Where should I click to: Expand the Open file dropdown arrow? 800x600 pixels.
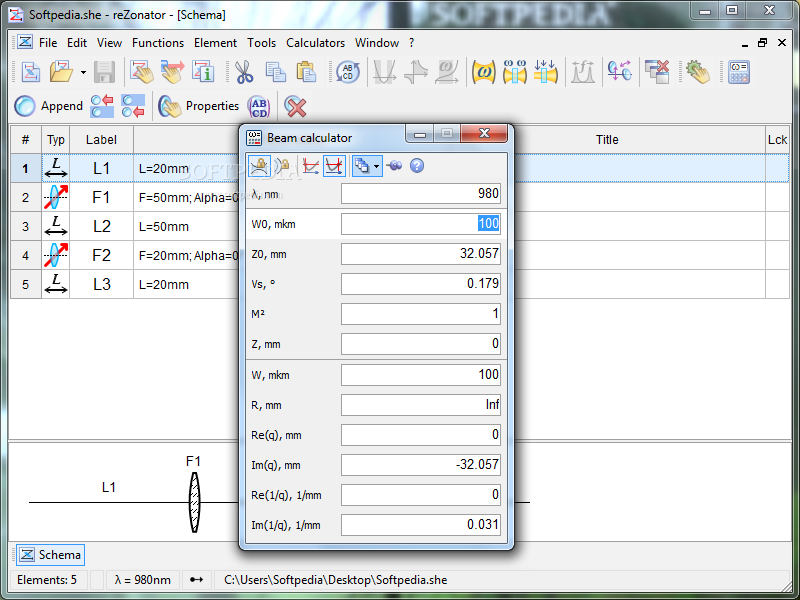[x=83, y=72]
